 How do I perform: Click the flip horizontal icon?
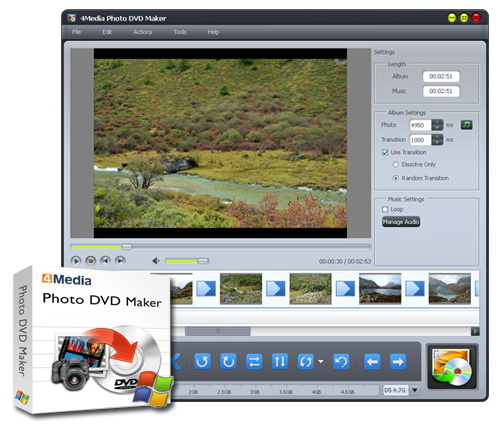[x=254, y=361]
